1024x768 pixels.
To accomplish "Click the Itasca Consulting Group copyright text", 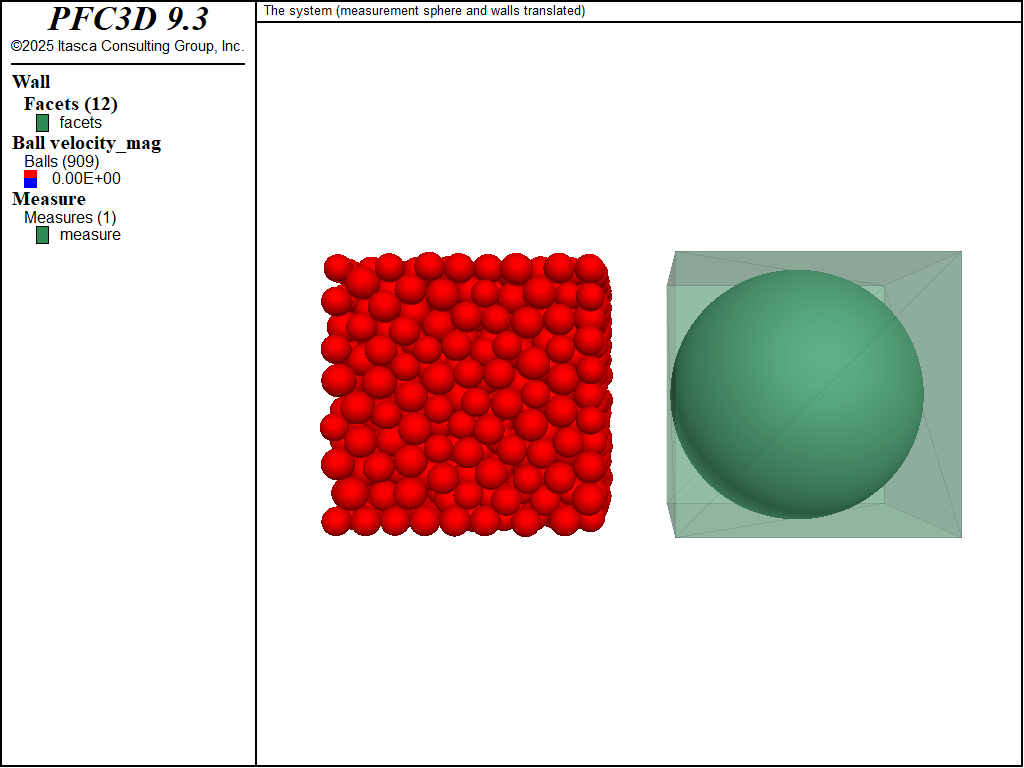I will click(127, 45).
